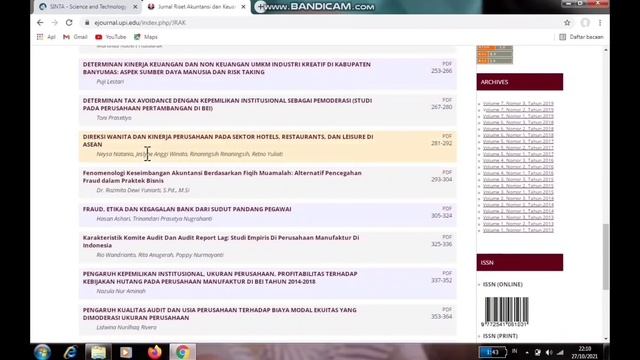Open Windows Media Player from taskbar
The image size is (640, 360).
point(126,352)
